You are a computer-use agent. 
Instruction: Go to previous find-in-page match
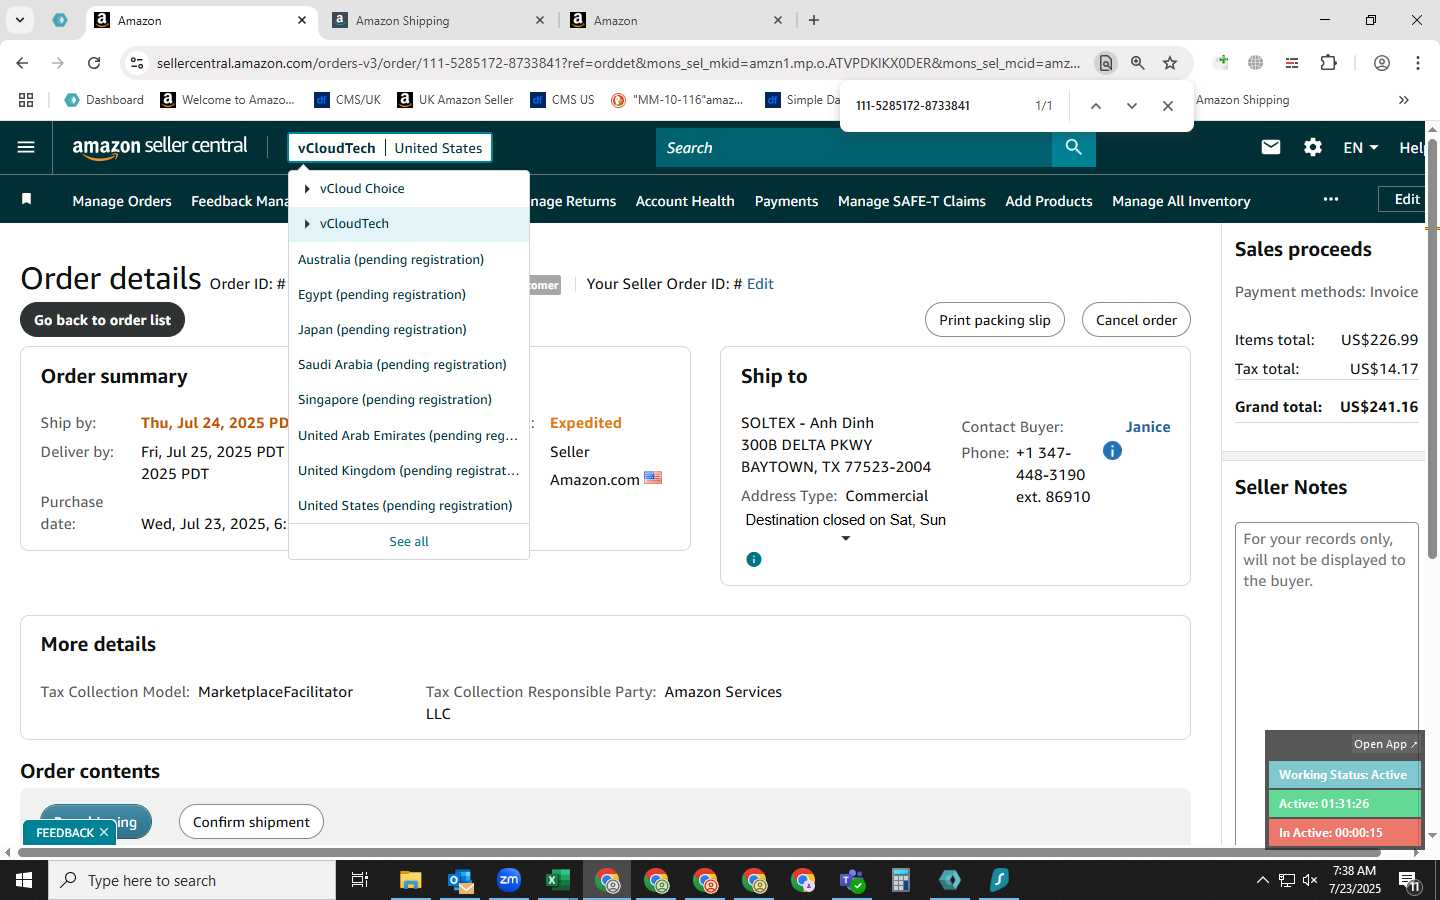(x=1096, y=106)
